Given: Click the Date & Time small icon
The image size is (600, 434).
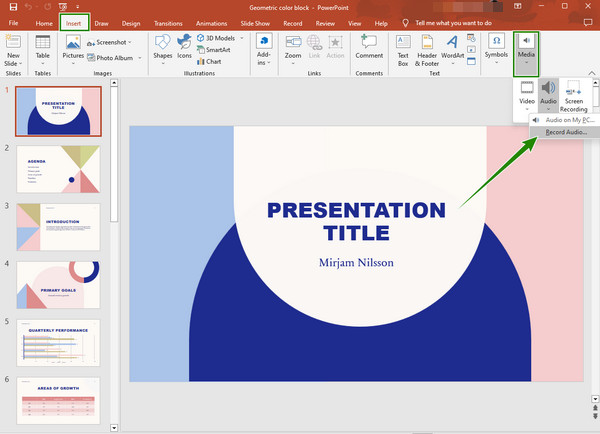Looking at the screenshot, I should click(x=471, y=38).
